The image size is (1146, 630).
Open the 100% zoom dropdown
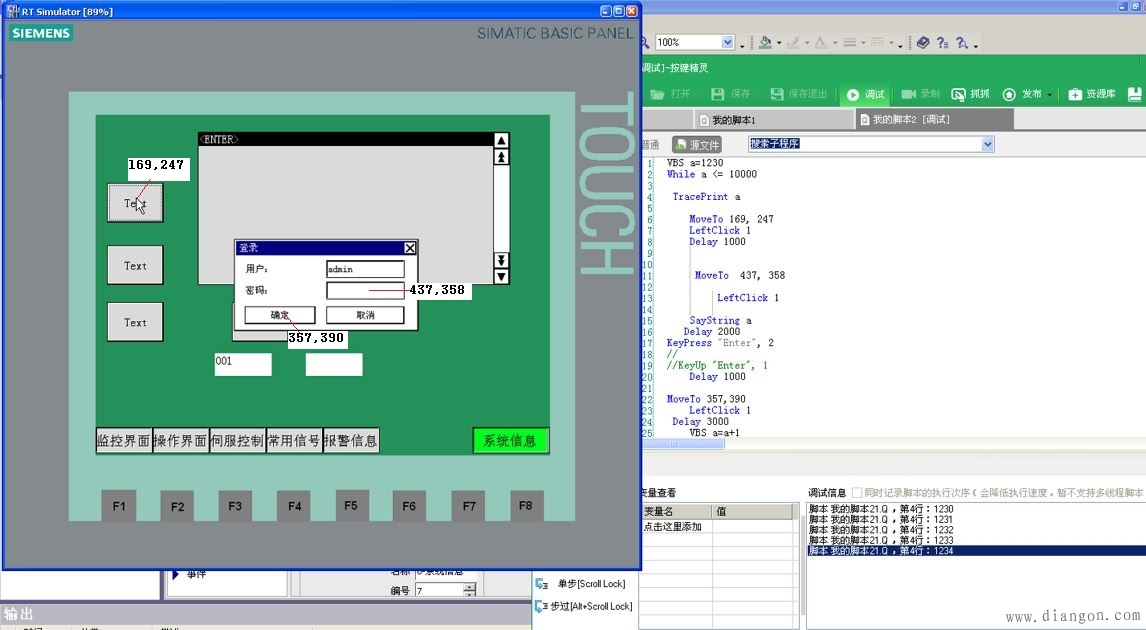(727, 42)
